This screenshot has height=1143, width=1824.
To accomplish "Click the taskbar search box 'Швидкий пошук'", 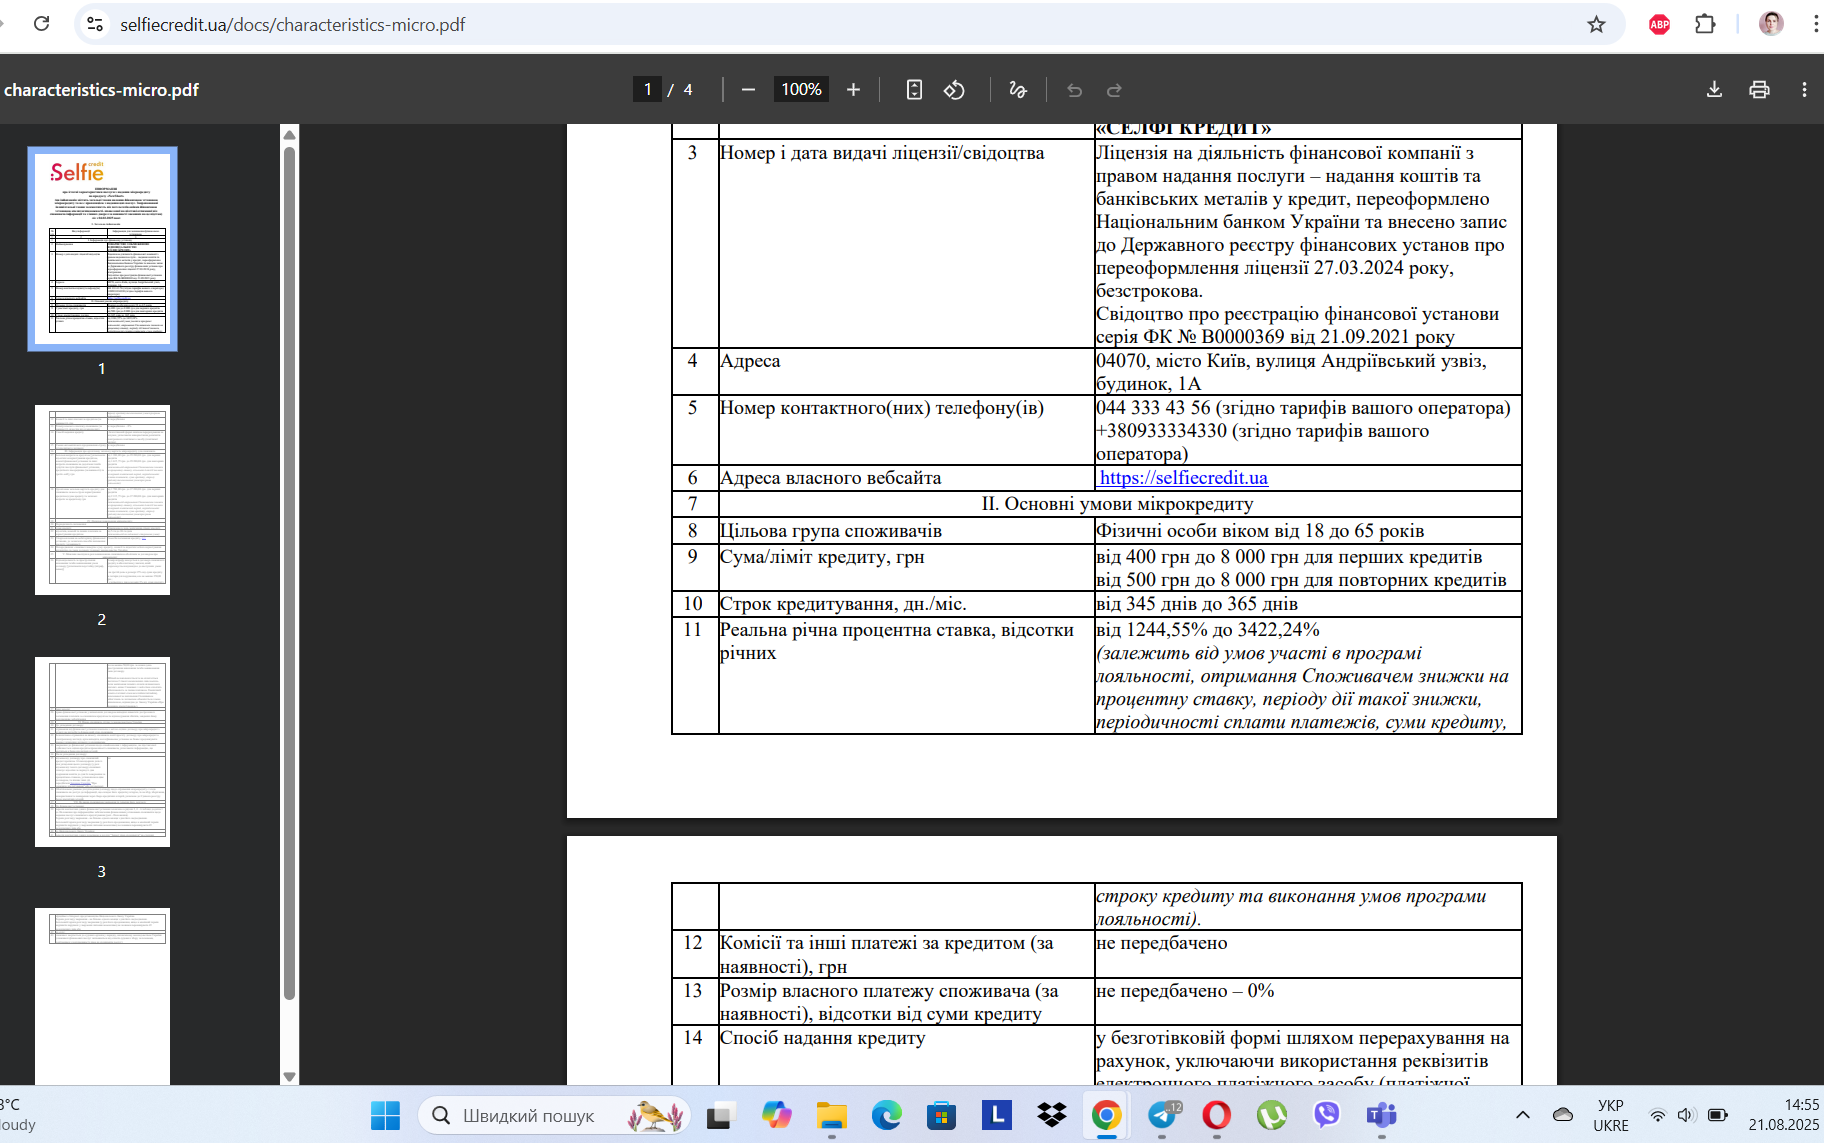I will click(553, 1115).
